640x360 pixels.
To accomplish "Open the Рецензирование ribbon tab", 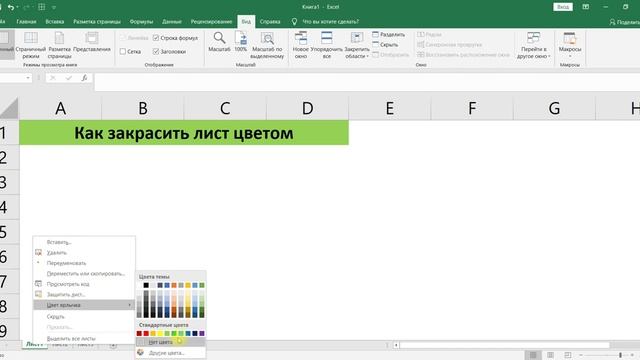I will (x=211, y=22).
